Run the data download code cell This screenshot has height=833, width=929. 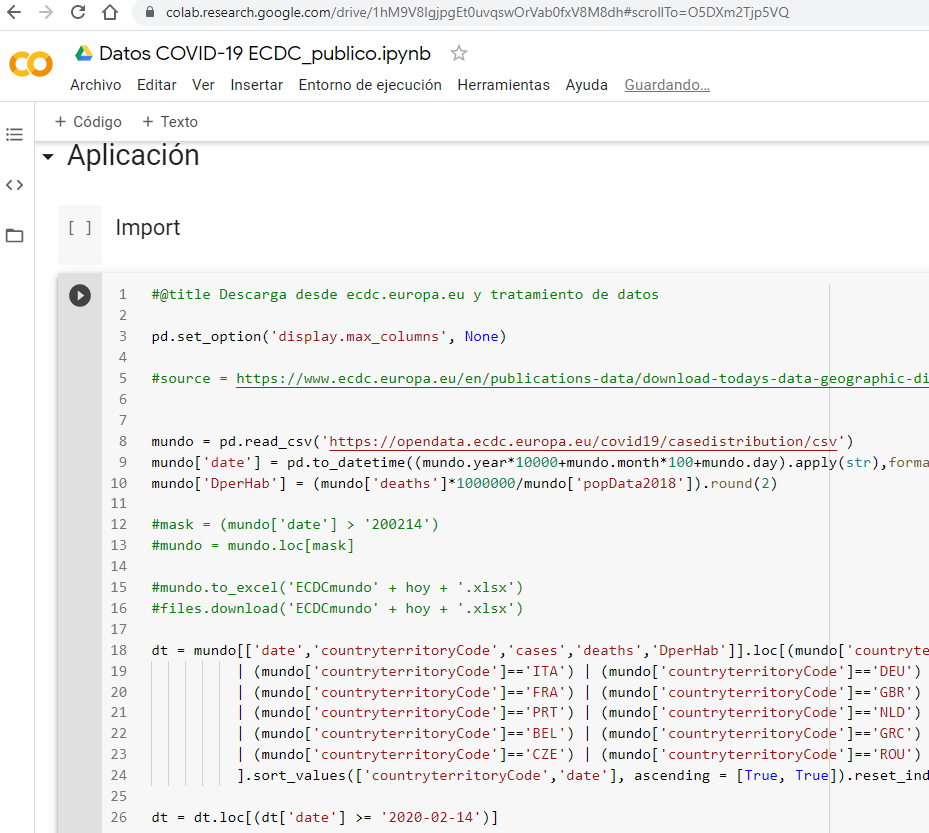click(79, 295)
